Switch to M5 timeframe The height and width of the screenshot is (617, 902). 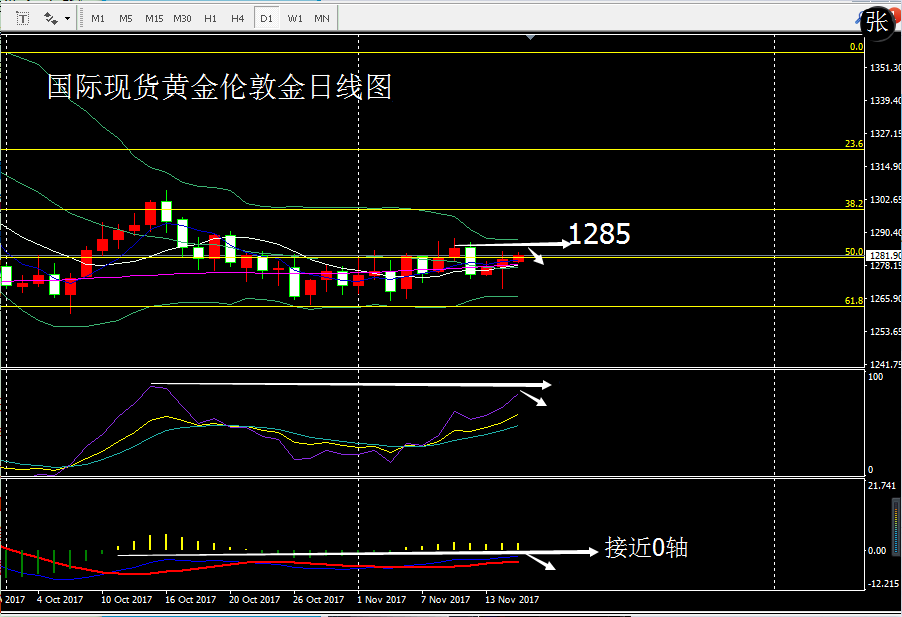pyautogui.click(x=125, y=18)
